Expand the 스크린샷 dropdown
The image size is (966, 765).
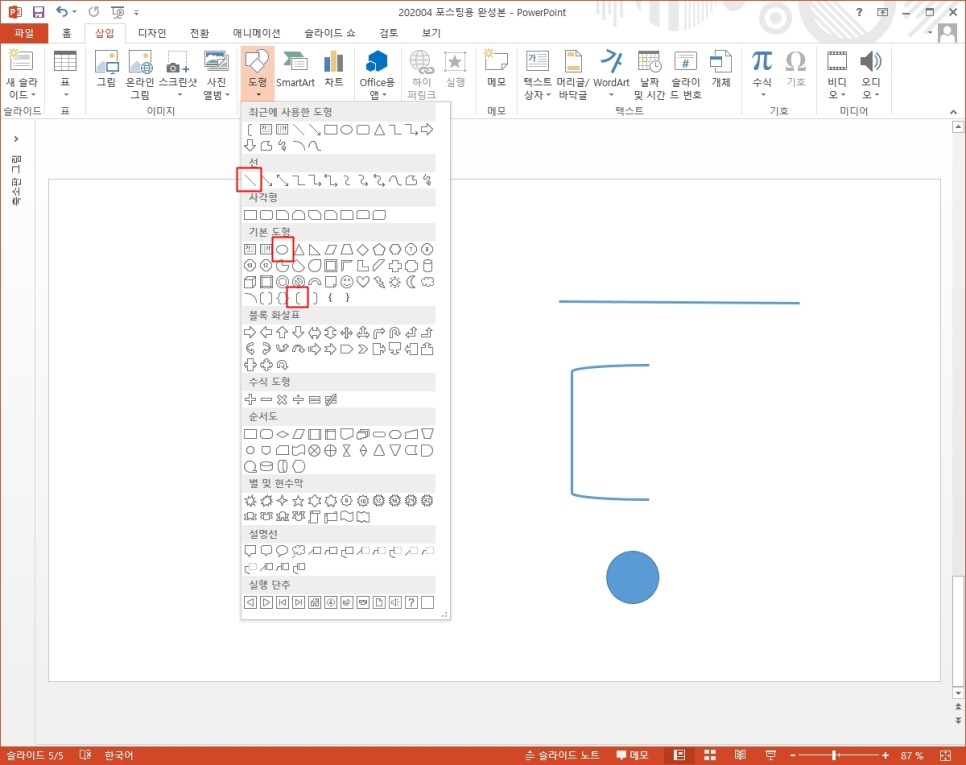click(x=179, y=94)
